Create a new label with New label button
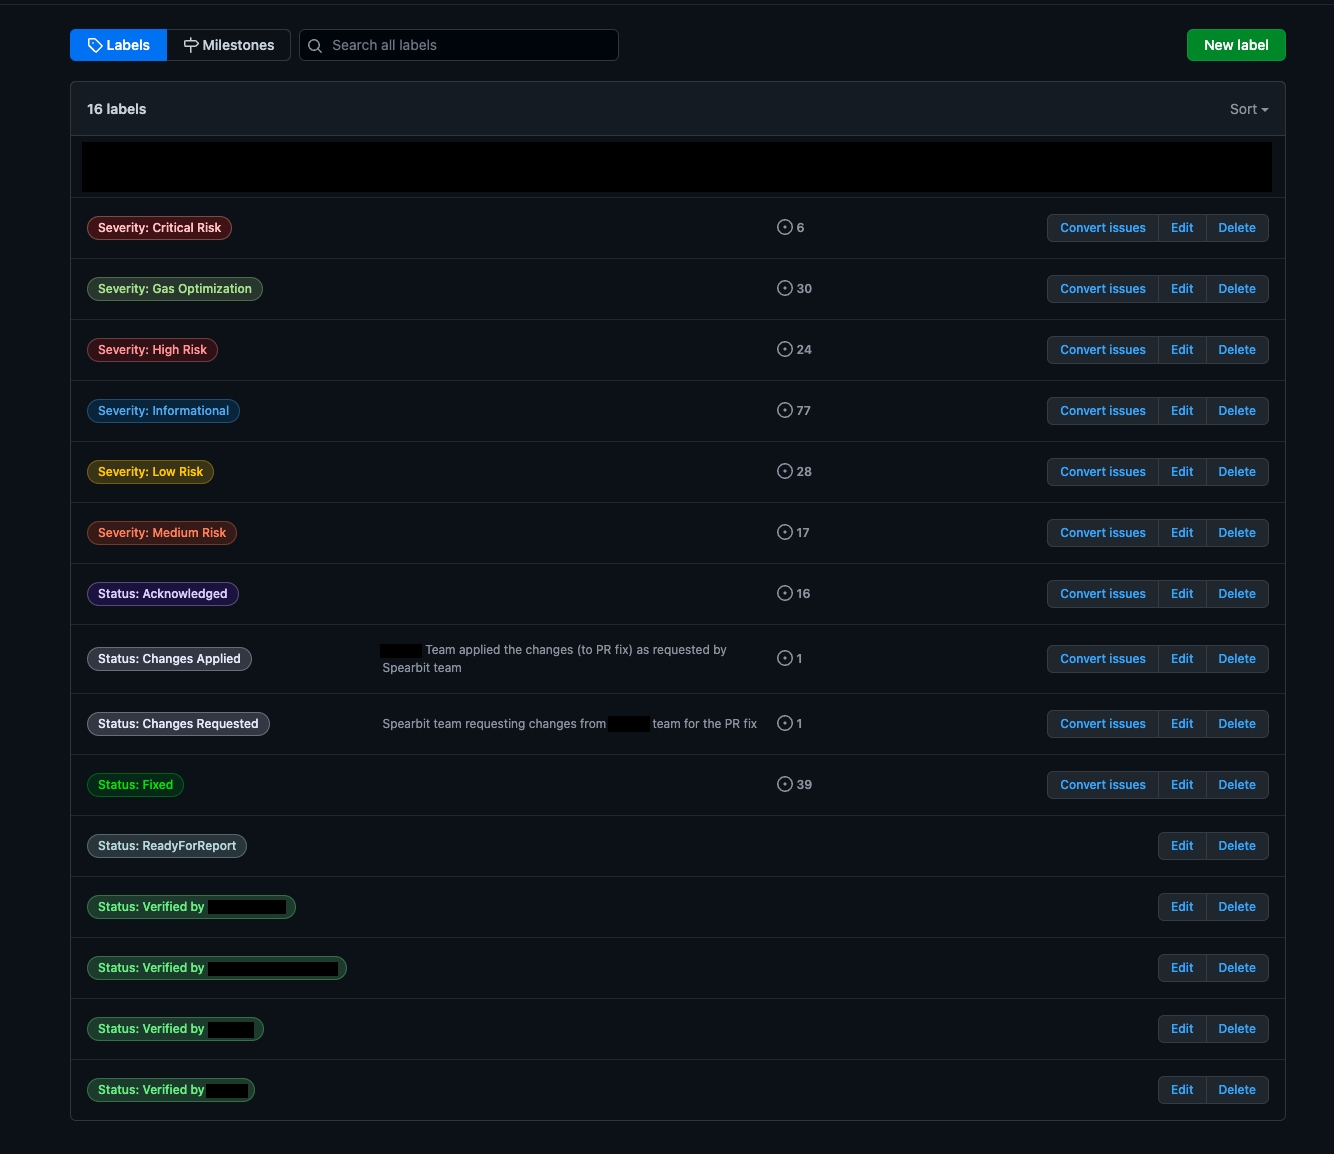Viewport: 1334px width, 1154px height. [1235, 45]
